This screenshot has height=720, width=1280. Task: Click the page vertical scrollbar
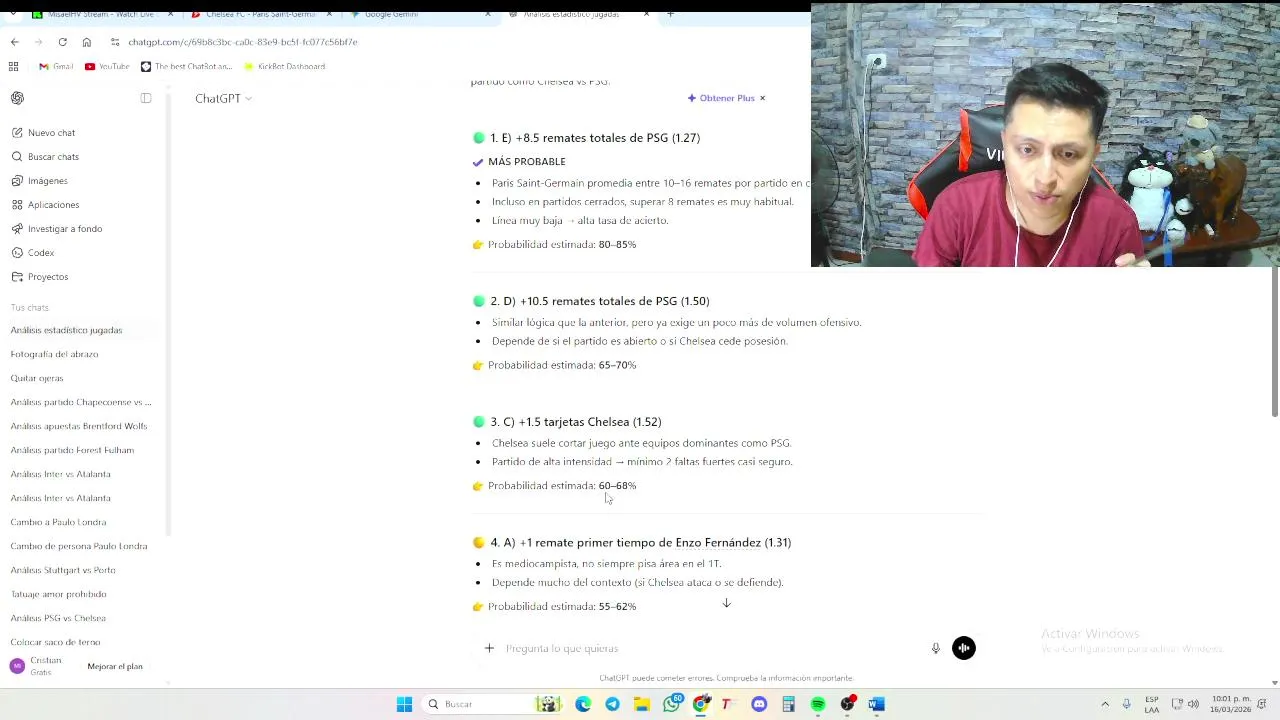(x=1274, y=343)
